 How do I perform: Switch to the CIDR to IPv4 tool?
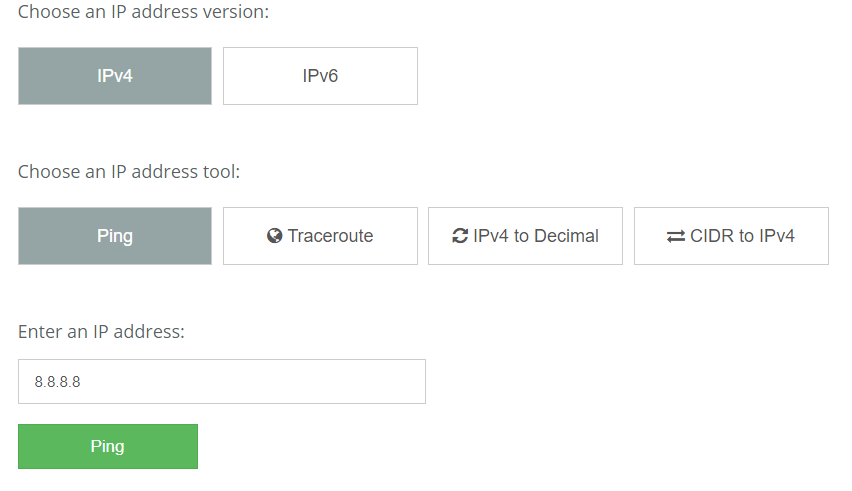pos(731,236)
